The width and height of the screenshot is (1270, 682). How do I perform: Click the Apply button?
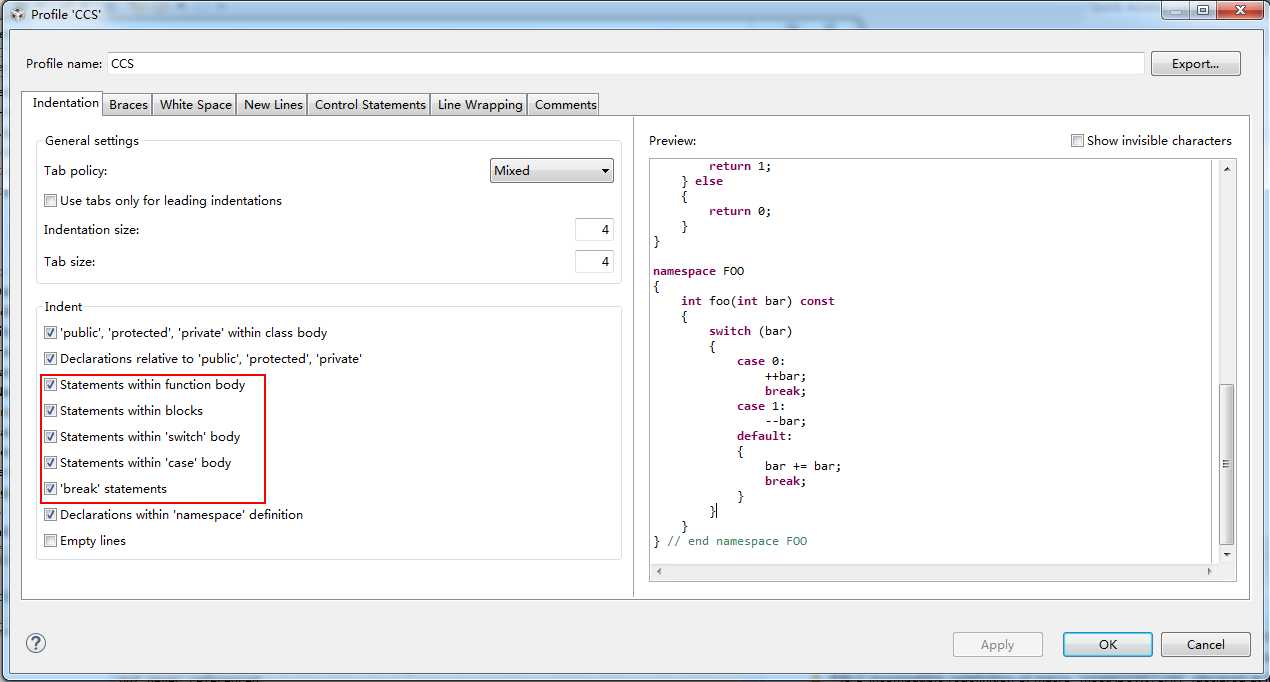997,645
